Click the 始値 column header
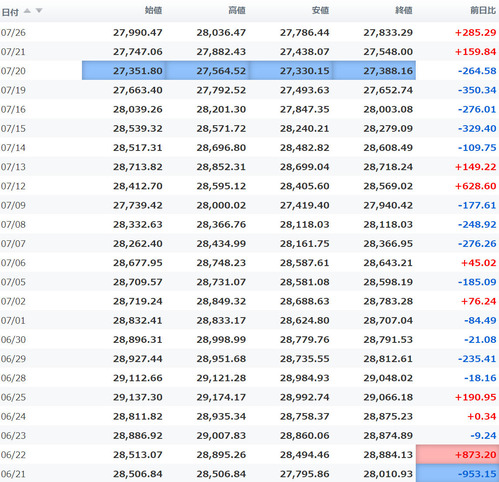Screen dimensions: 499x482 [x=153, y=10]
